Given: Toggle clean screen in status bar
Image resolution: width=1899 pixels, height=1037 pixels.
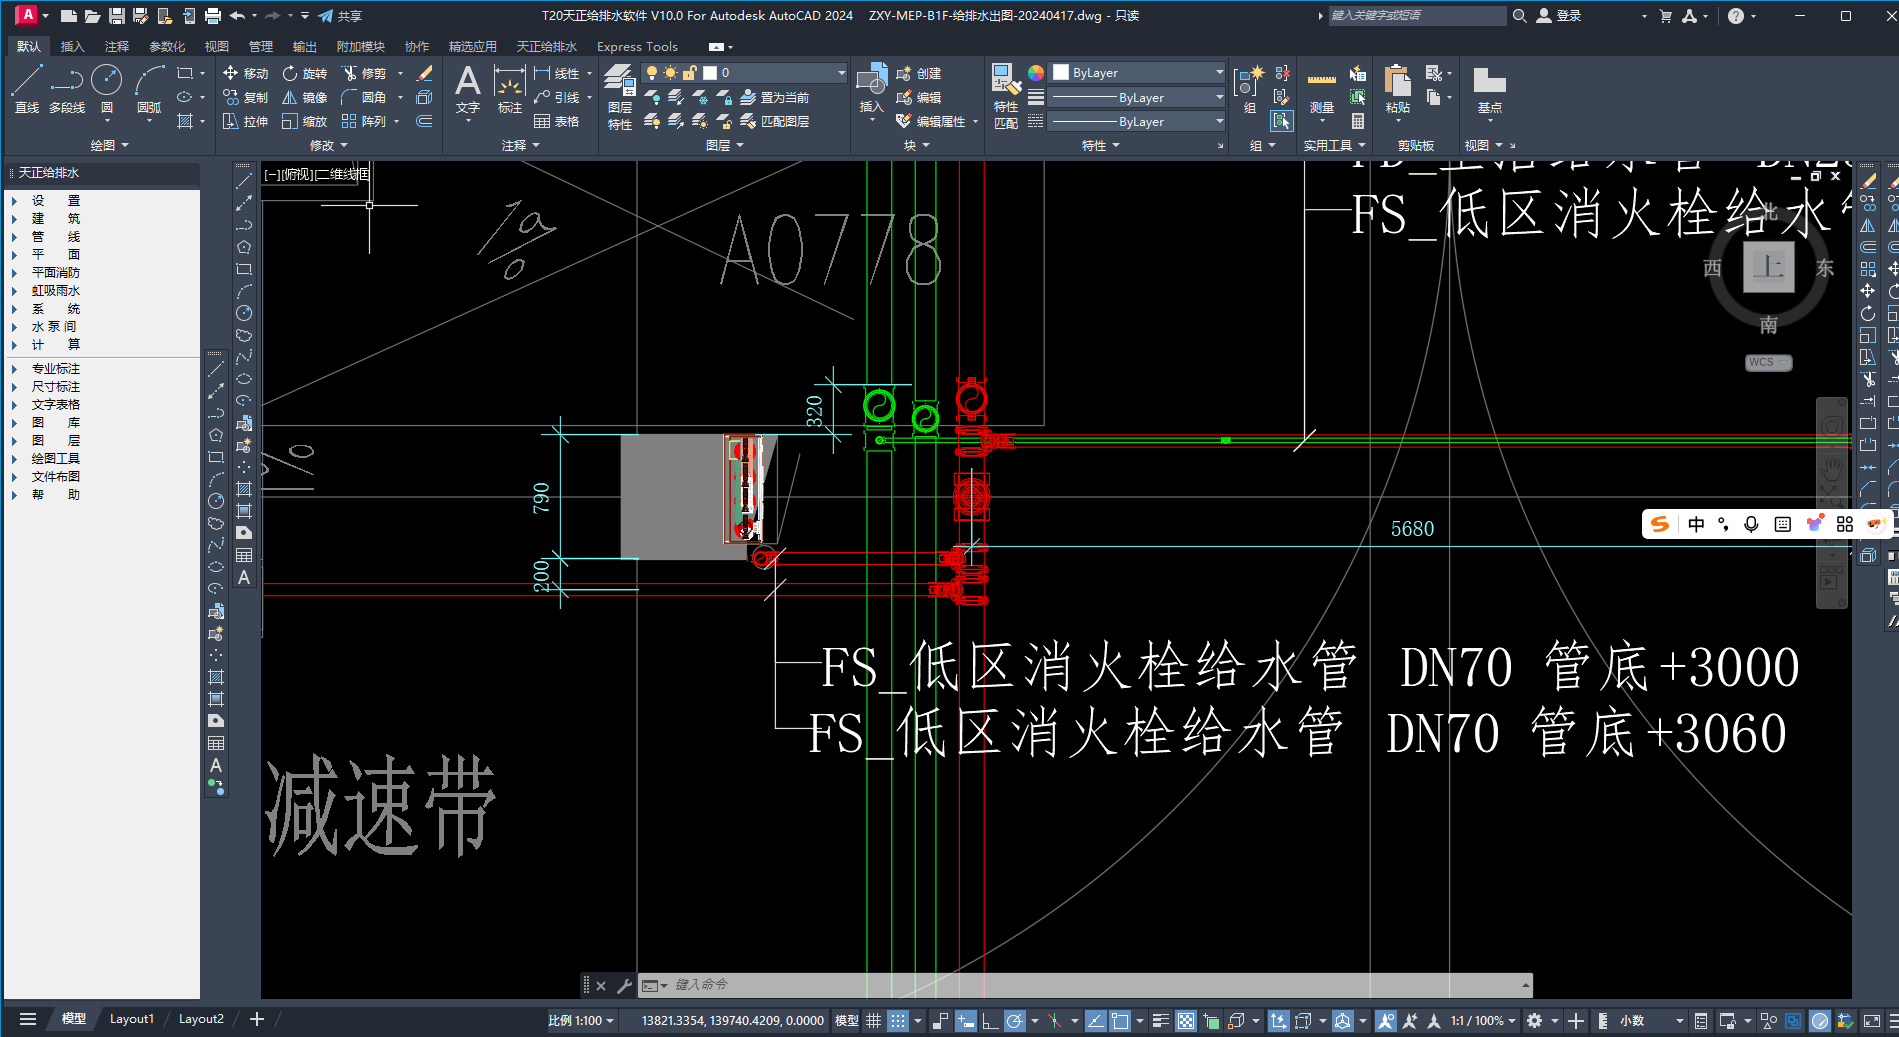Looking at the screenshot, I should 1872,1021.
